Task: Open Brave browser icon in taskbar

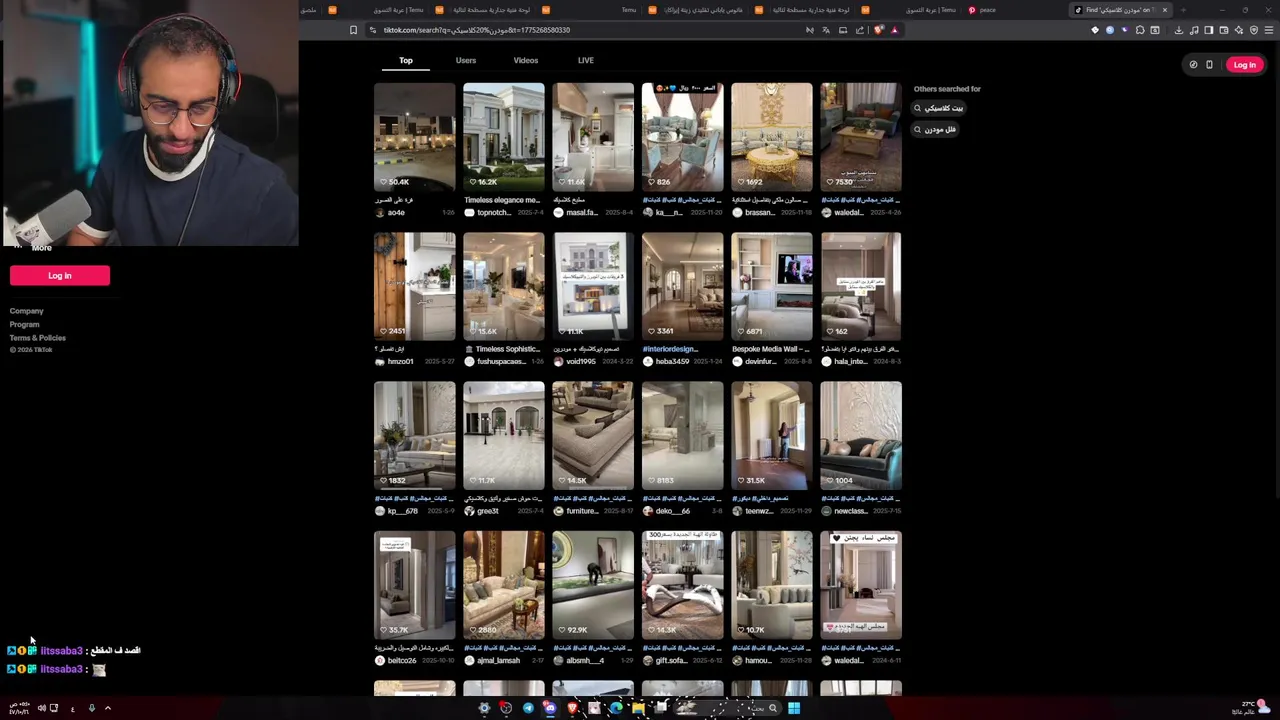Action: (x=572, y=708)
